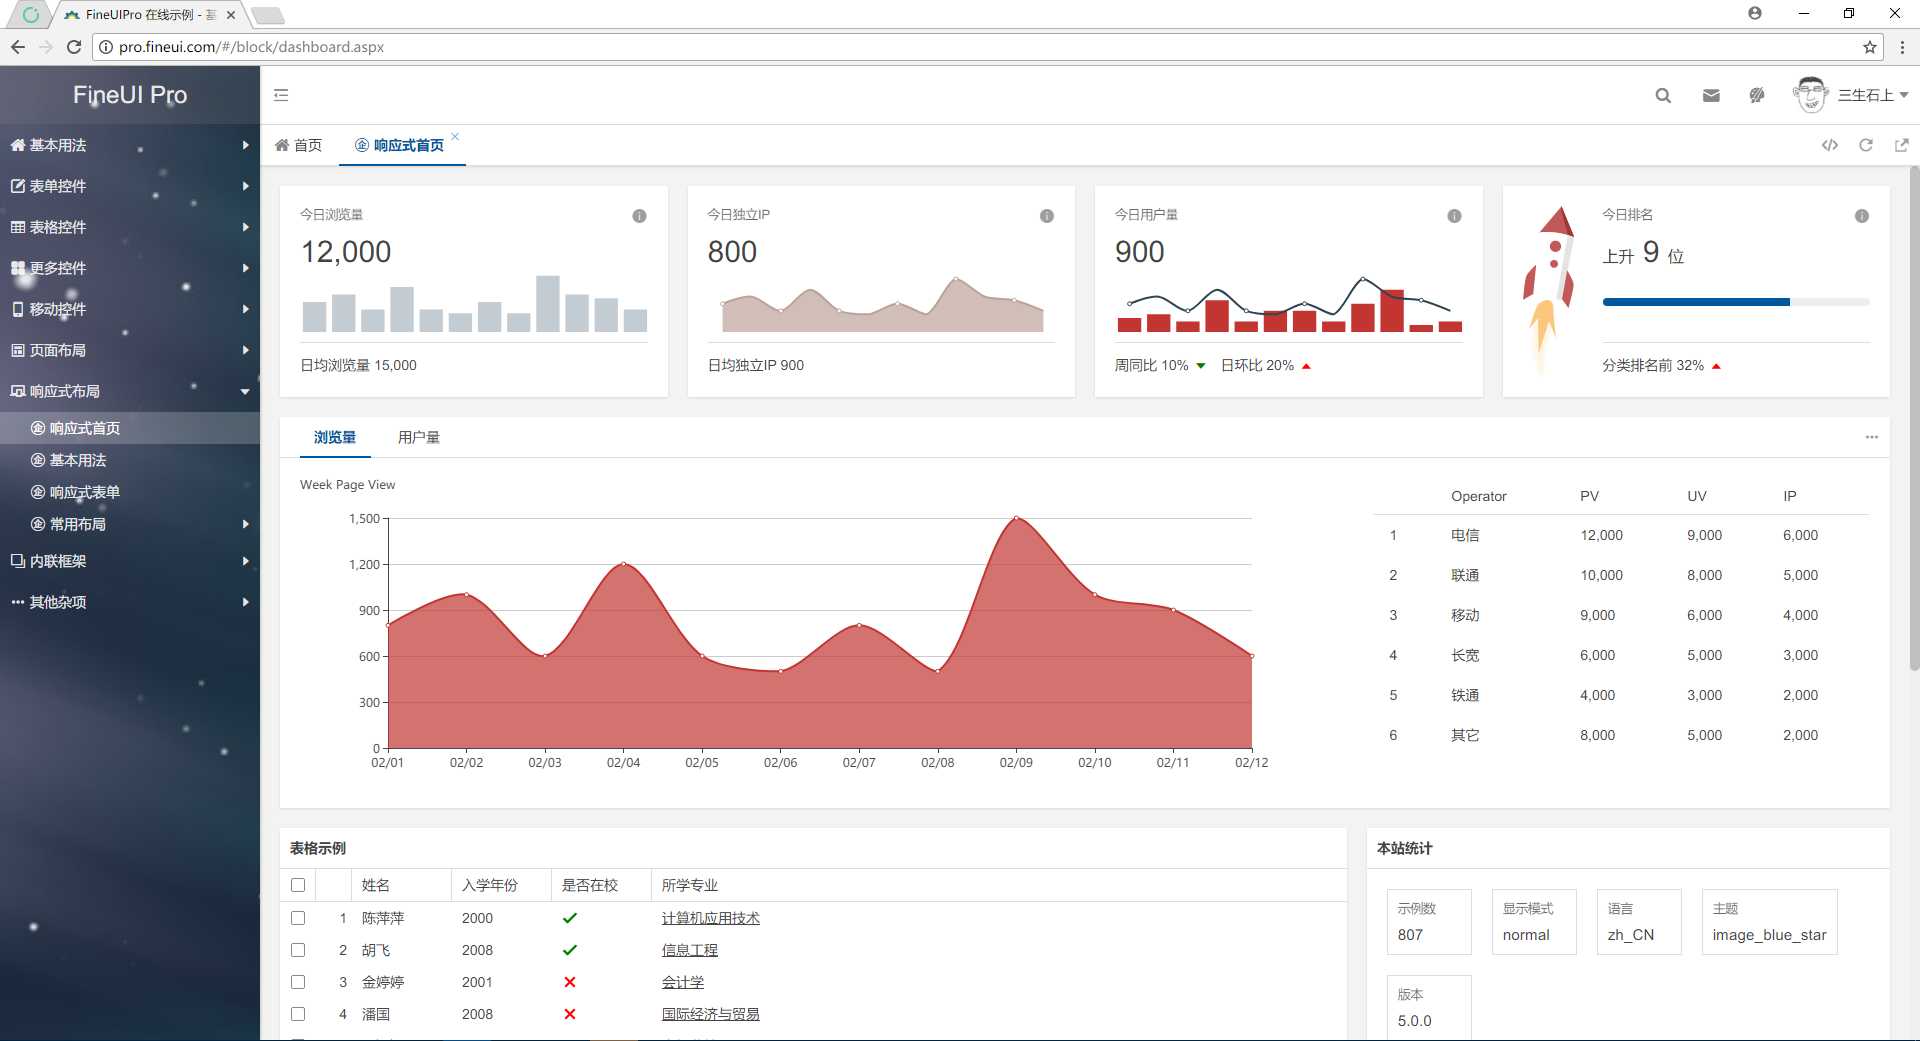Expand the 基本用法 top-level menu
The height and width of the screenshot is (1041, 1920).
click(x=130, y=145)
